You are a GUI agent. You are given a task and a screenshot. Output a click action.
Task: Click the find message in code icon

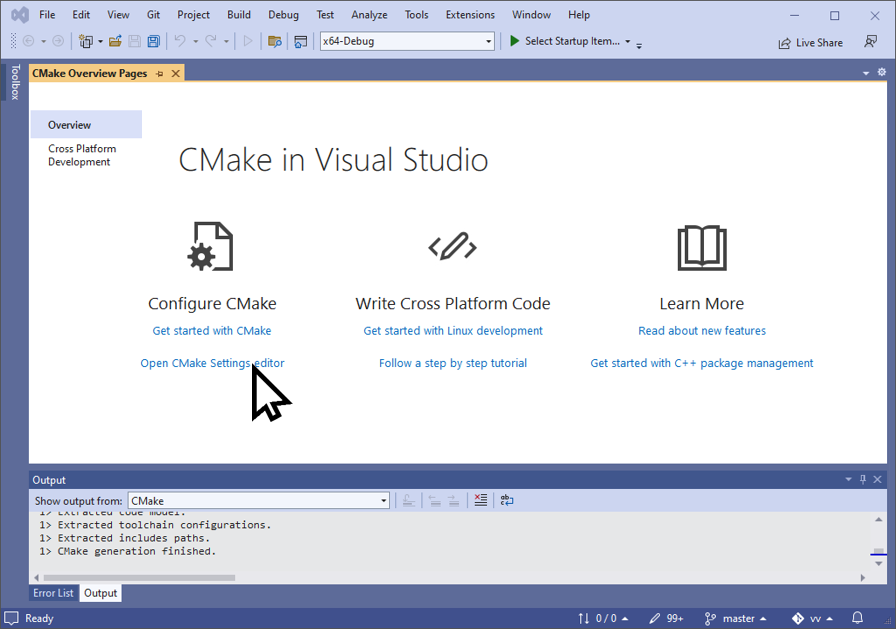pos(409,500)
